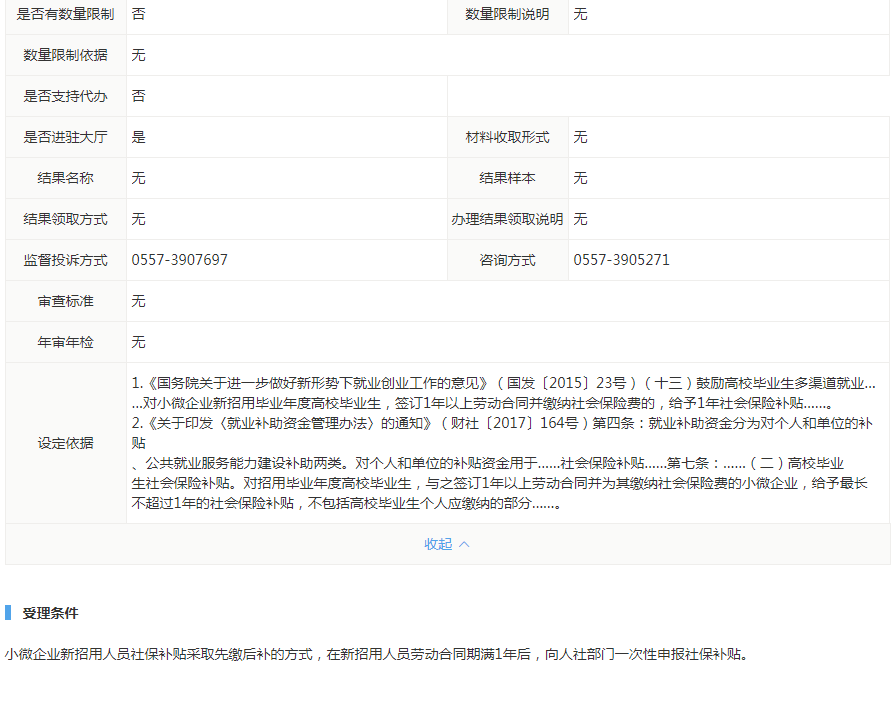Click the 是否进驻大厅 label
The width and height of the screenshot is (895, 715).
[66, 137]
